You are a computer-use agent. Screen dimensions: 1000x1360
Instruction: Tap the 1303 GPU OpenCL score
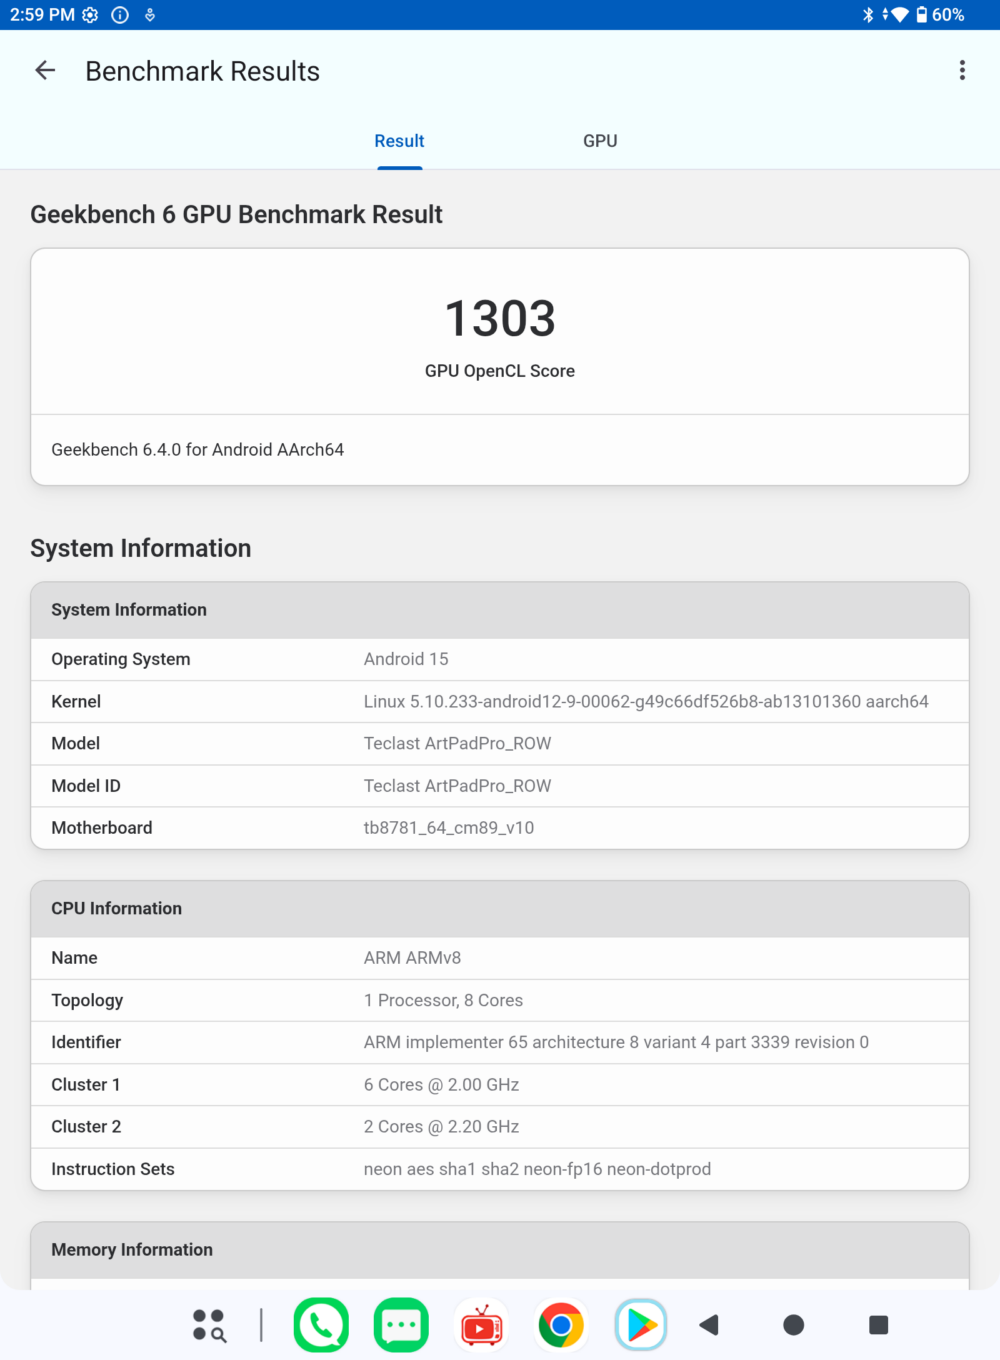[x=500, y=319]
